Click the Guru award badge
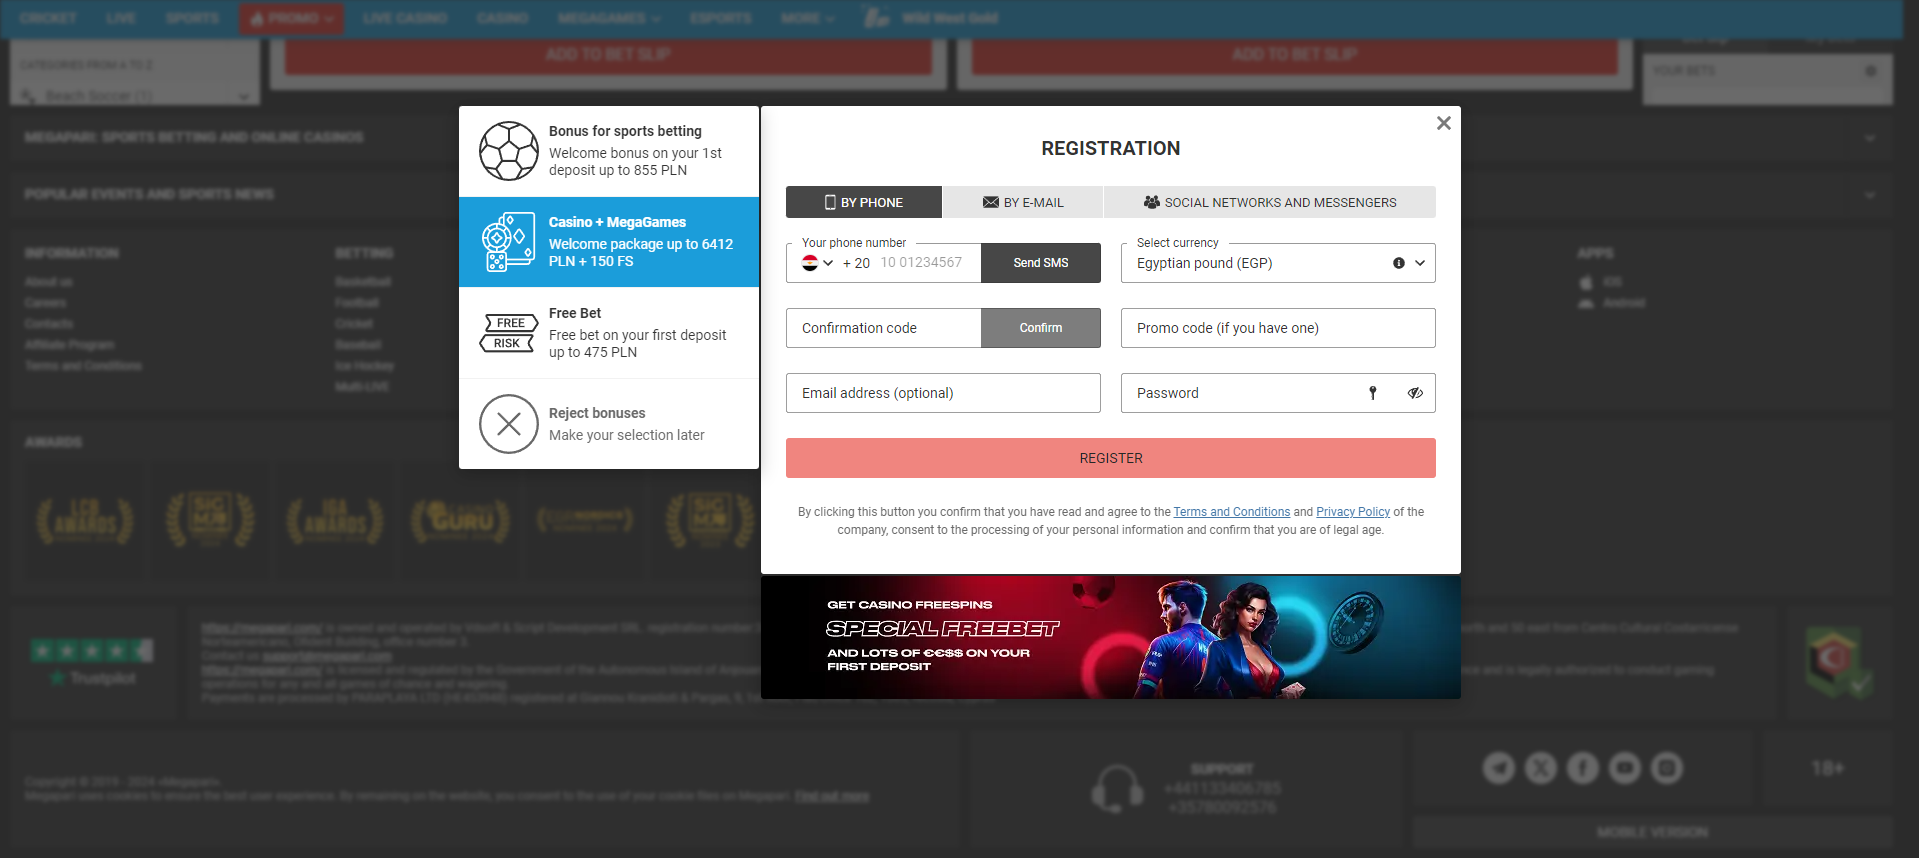 click(x=460, y=520)
